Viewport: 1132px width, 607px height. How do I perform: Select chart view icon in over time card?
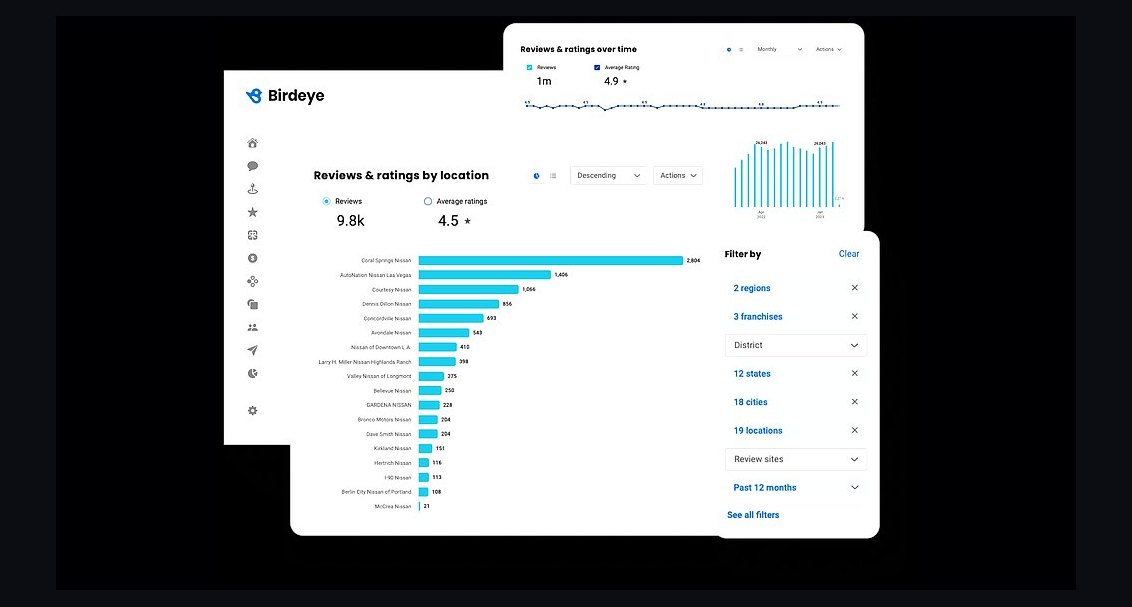pos(728,50)
